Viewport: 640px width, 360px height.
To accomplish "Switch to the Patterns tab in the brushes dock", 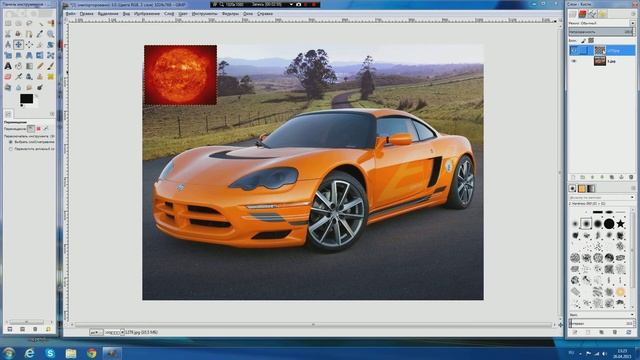I will click(582, 188).
